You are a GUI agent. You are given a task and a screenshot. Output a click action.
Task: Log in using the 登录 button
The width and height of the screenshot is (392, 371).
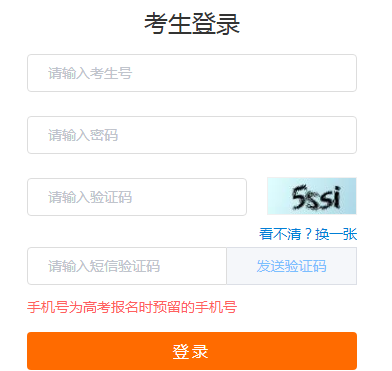click(192, 351)
